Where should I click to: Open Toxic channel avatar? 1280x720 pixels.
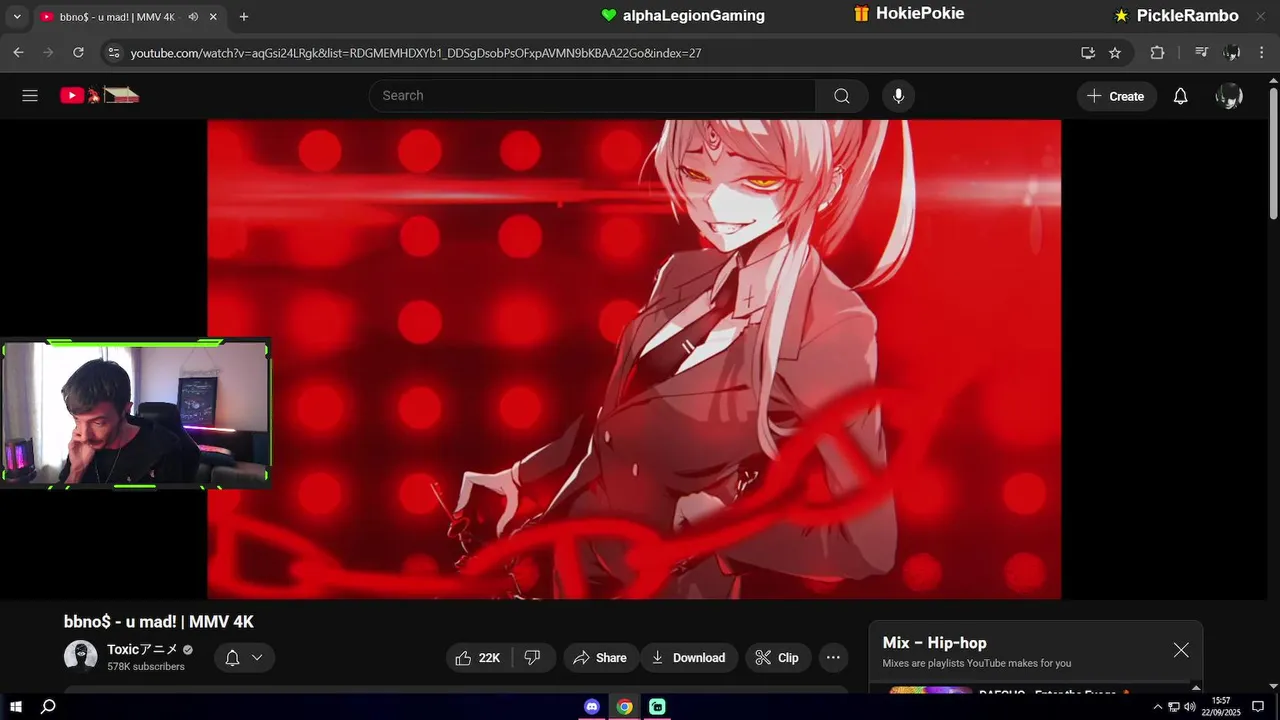[x=80, y=657]
